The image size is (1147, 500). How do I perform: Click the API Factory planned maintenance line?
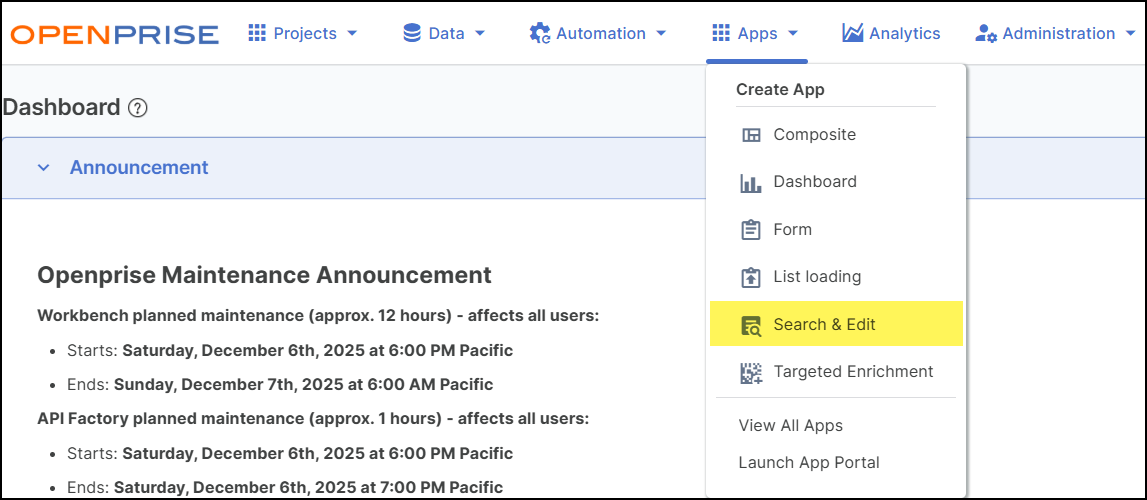point(313,419)
